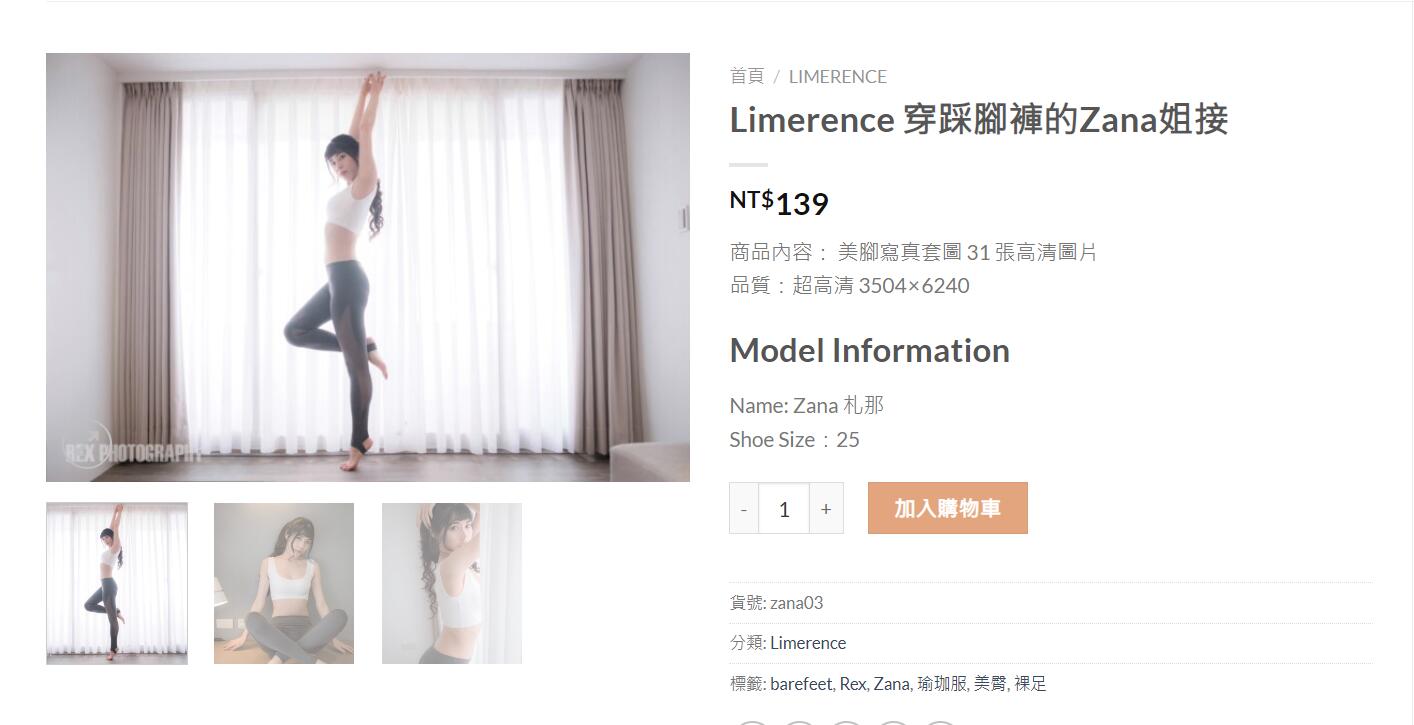Decrease quantity with the minus button
The width and height of the screenshot is (1414, 725).
(x=744, y=508)
